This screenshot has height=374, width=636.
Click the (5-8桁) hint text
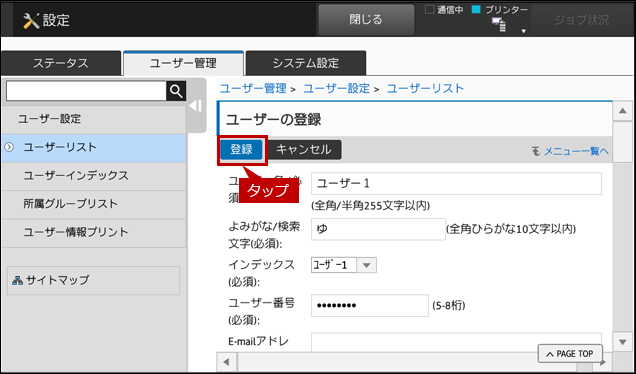(x=449, y=305)
